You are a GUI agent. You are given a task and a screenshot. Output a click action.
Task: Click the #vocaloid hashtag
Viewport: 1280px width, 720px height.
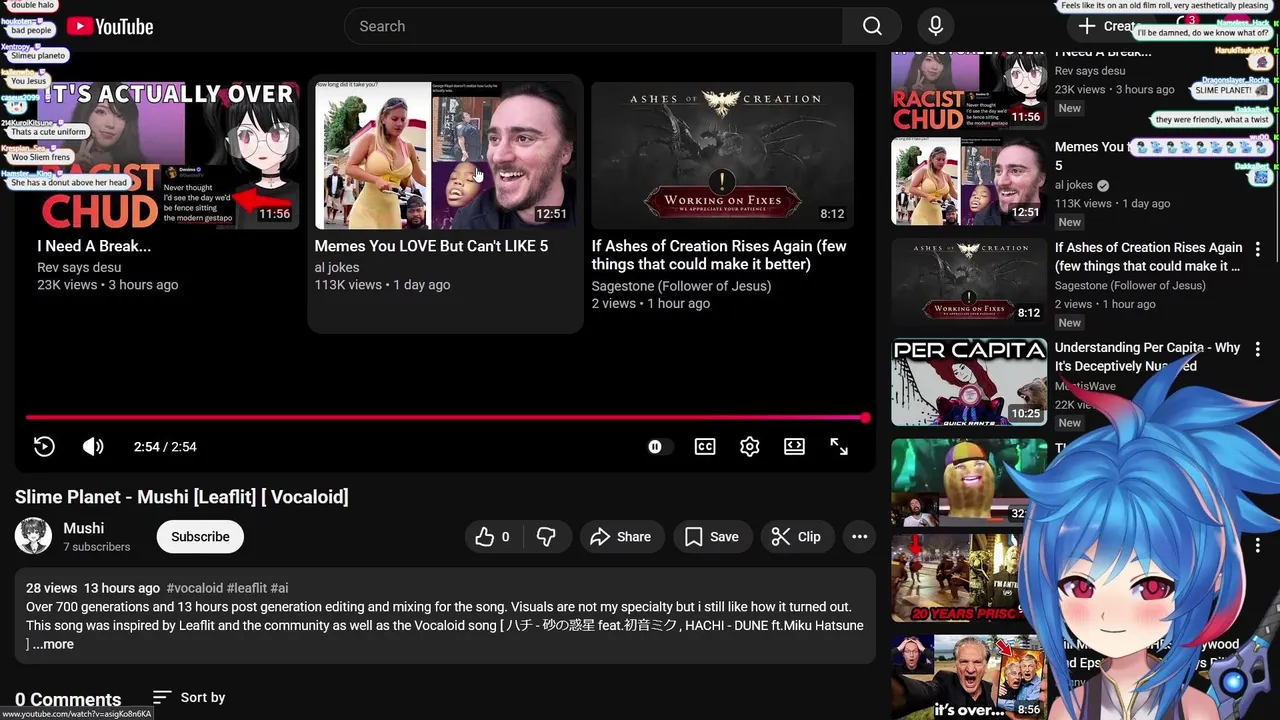click(x=194, y=588)
